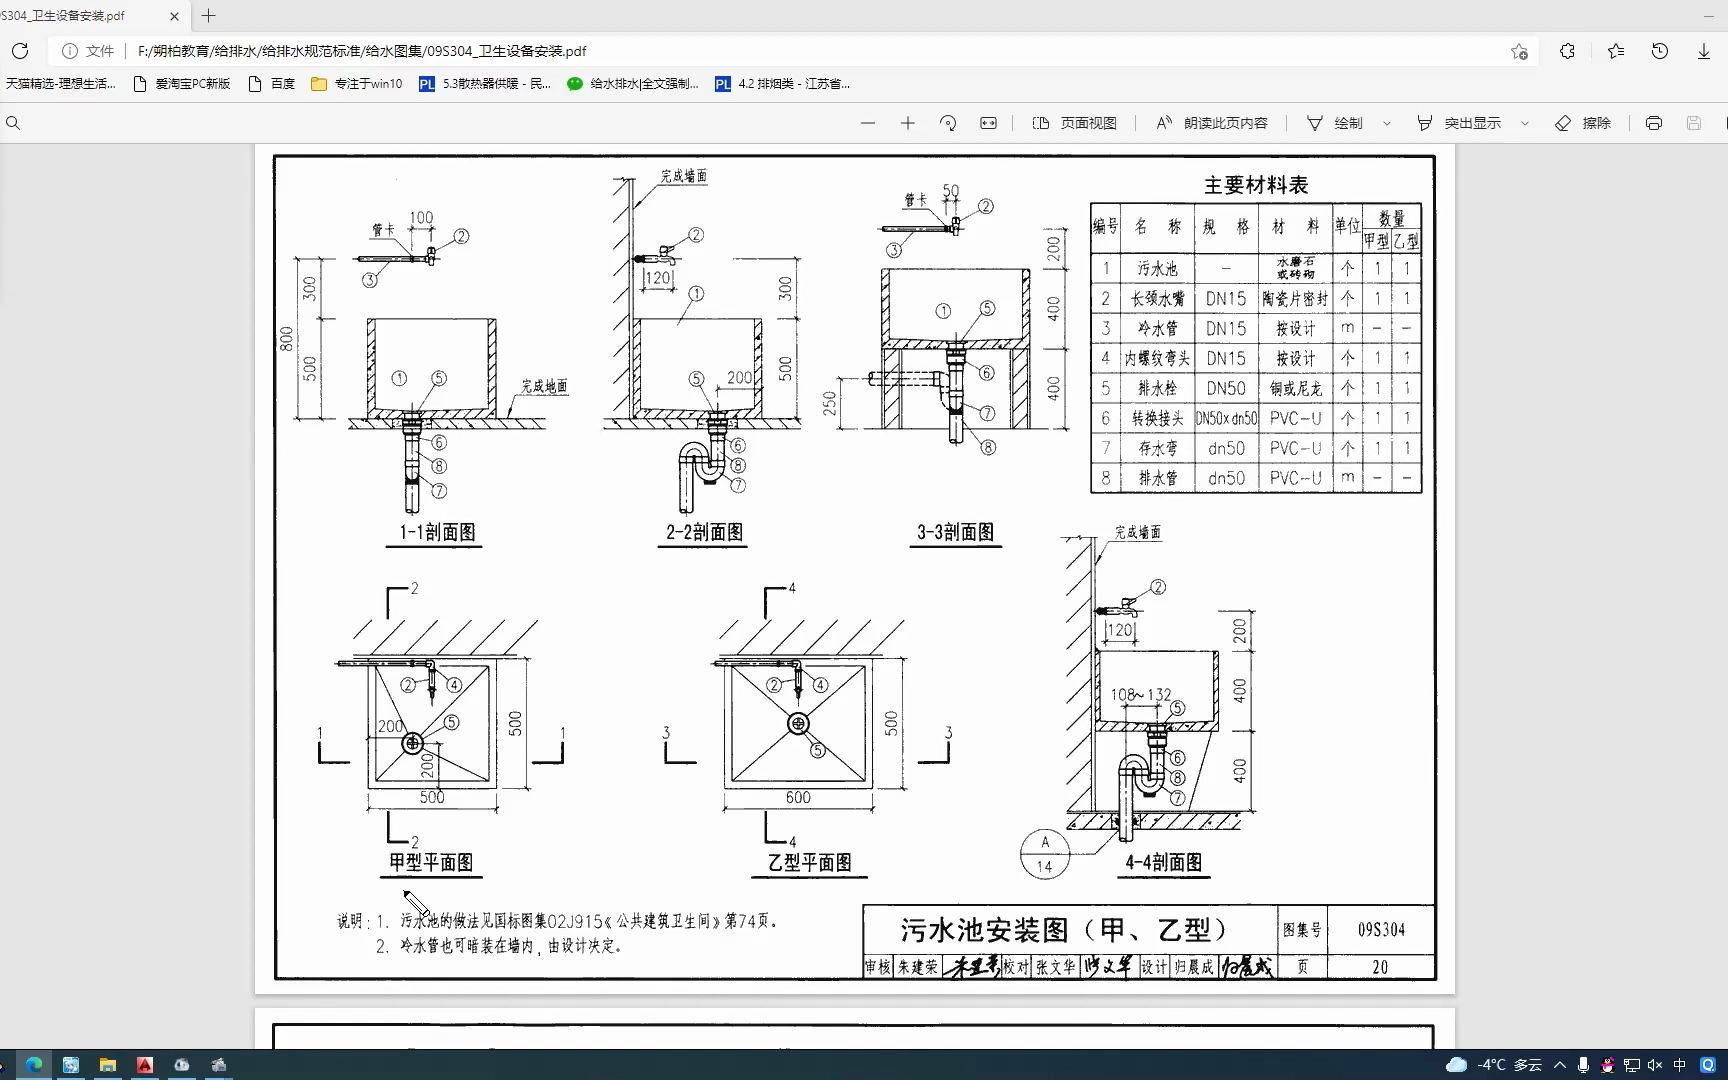Viewport: 1728px width, 1080px height.
Task: Click the 长颈水嘴 row in materials table
Action: coord(1256,298)
